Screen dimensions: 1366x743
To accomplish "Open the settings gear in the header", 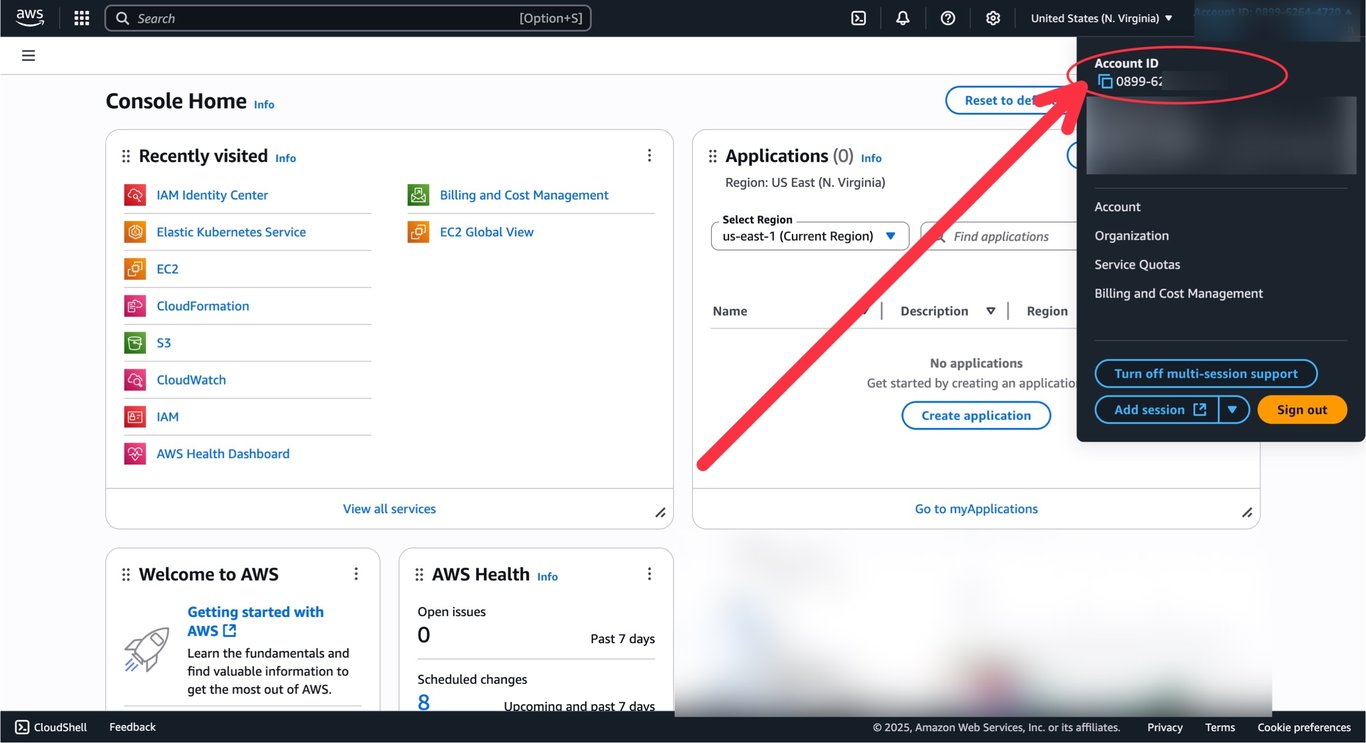I will (993, 18).
